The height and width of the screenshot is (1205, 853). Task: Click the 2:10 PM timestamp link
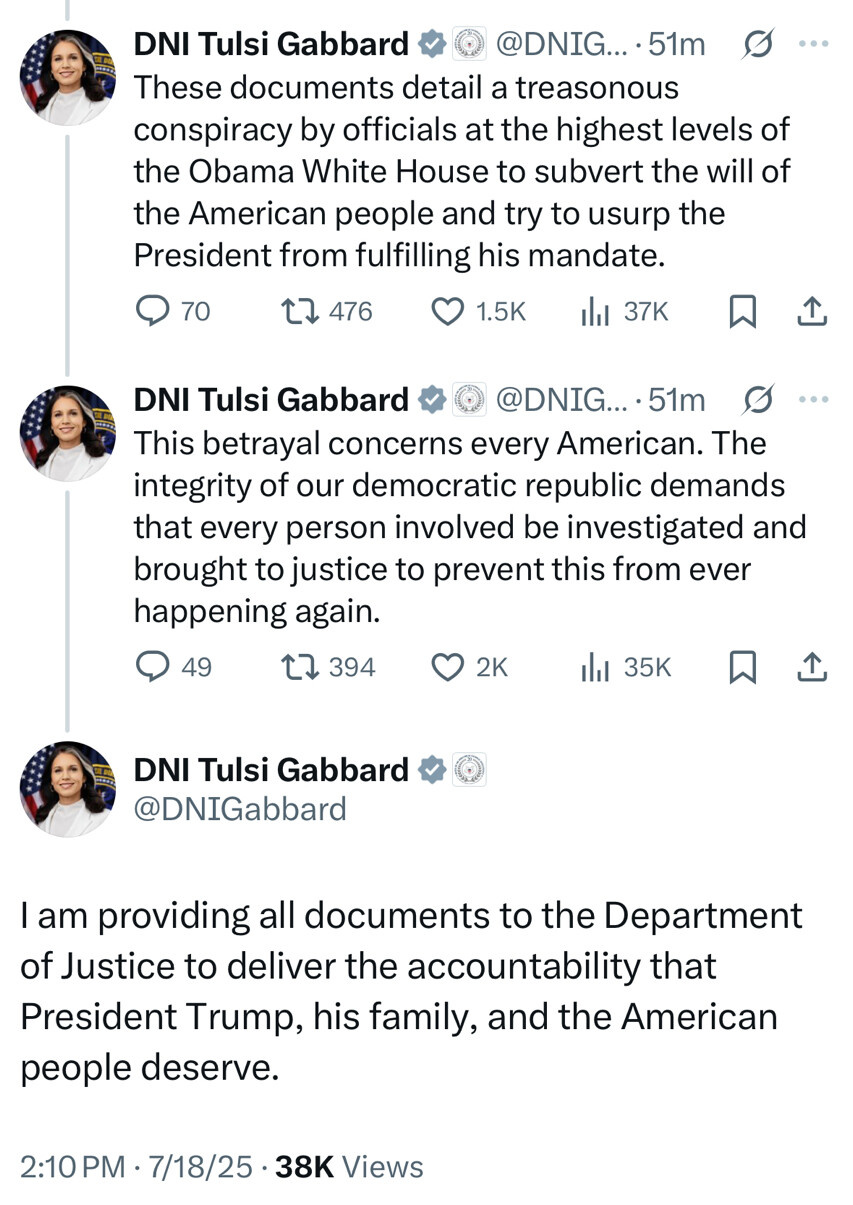pyautogui.click(x=72, y=1166)
